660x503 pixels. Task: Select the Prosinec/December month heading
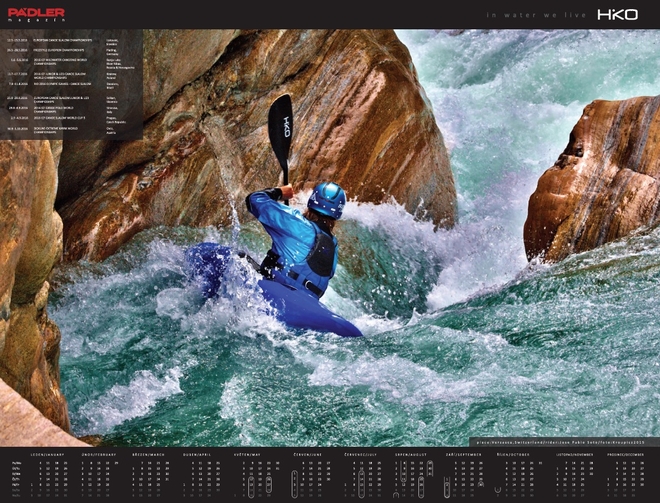pyautogui.click(x=628, y=453)
